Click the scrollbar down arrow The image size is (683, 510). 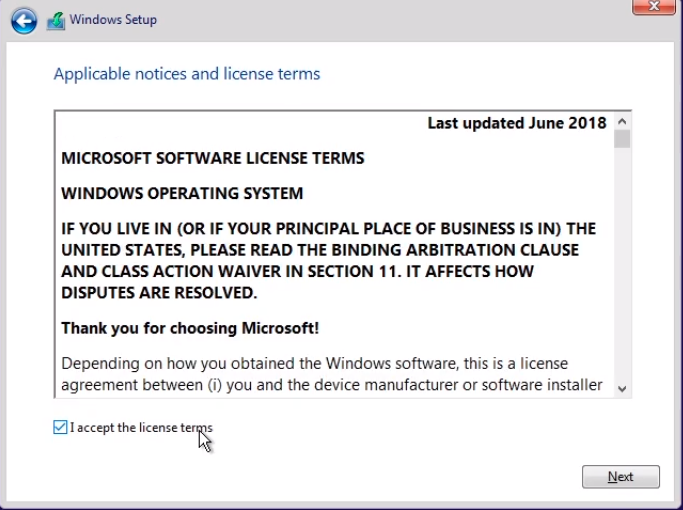click(622, 388)
